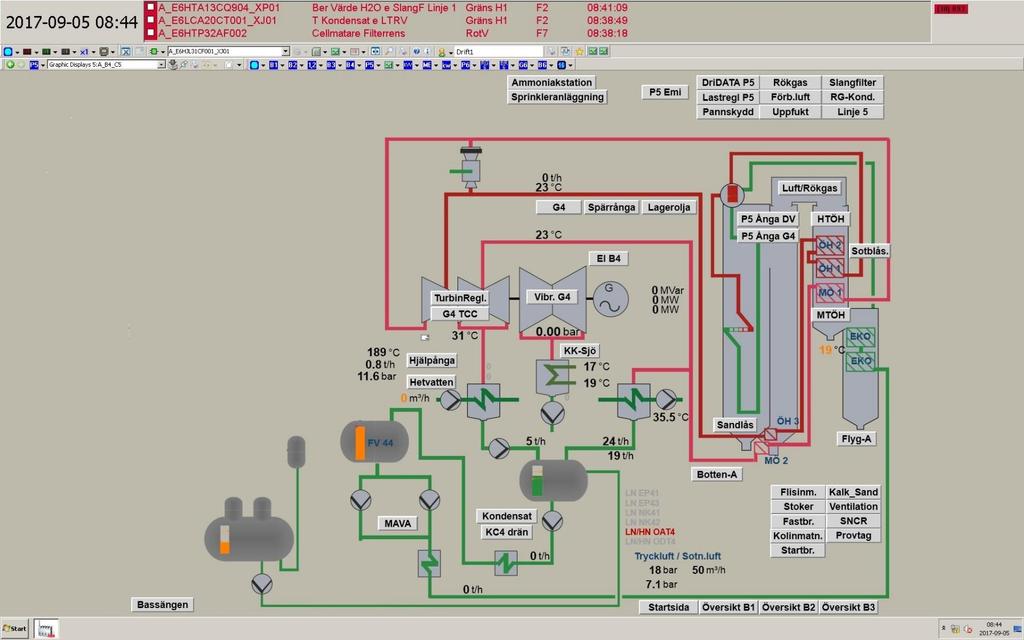
Task: Click the binoculars find icon in toolbar
Action: (x=376, y=51)
